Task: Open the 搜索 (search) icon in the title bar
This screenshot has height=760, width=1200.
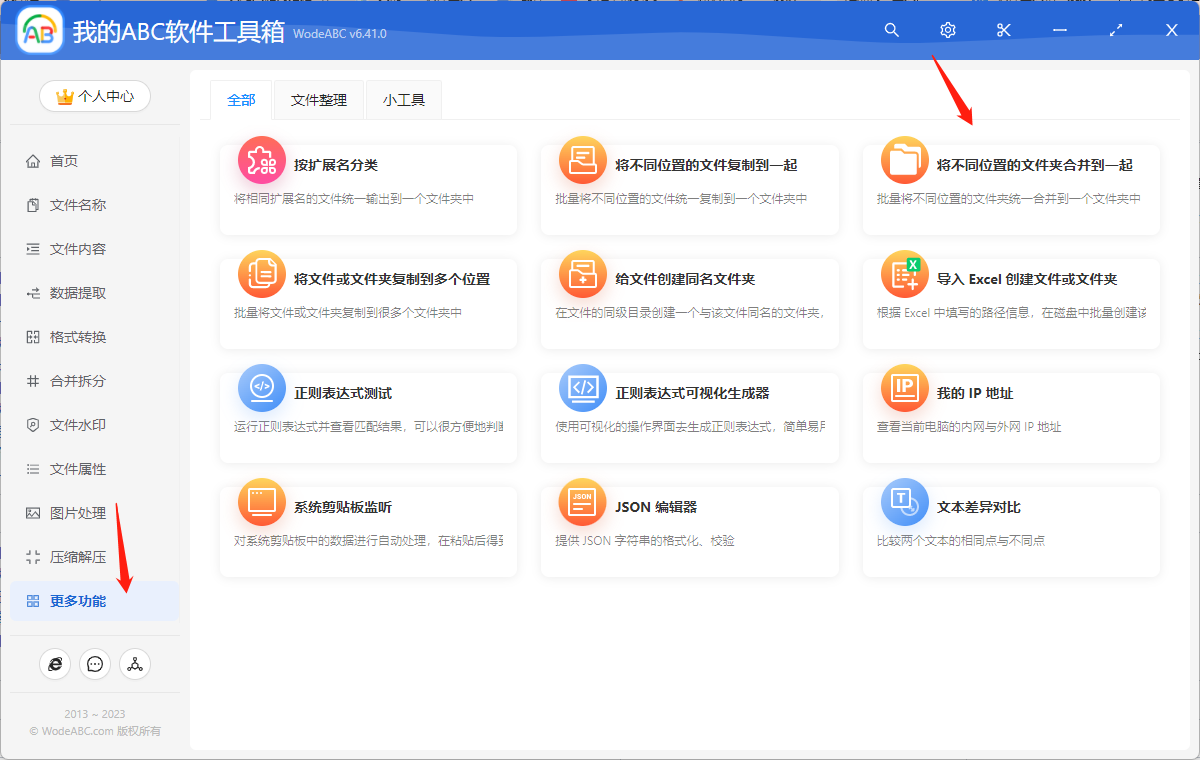Action: [x=891, y=30]
